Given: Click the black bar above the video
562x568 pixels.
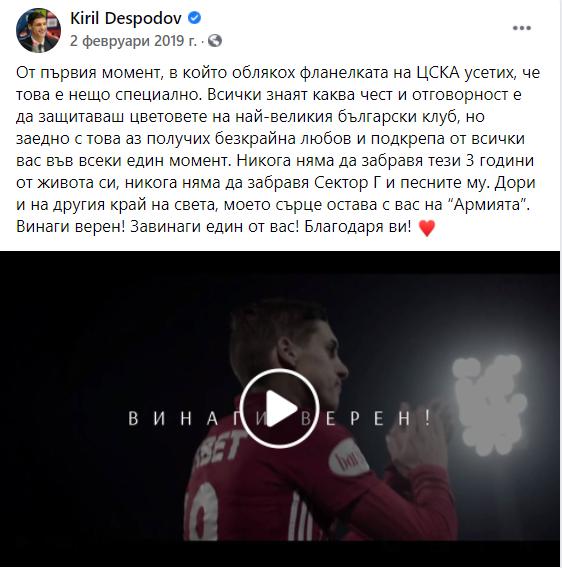Looking at the screenshot, I should pos(280,262).
